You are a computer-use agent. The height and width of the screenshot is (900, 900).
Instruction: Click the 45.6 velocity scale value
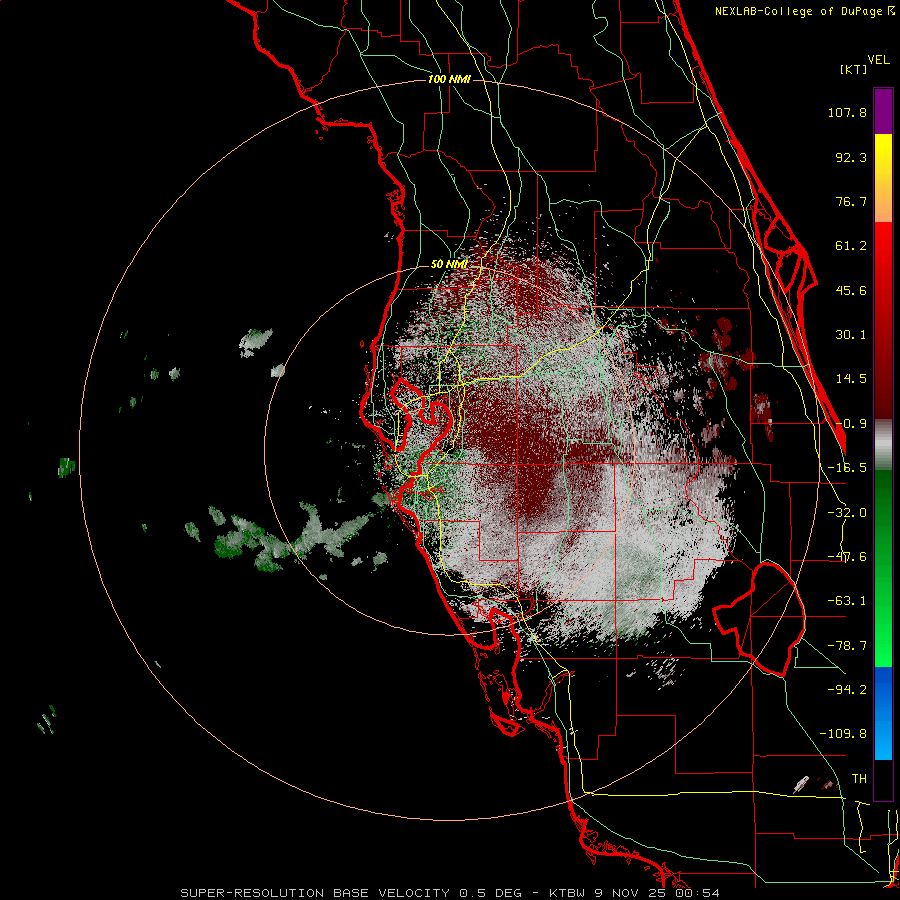coord(851,290)
